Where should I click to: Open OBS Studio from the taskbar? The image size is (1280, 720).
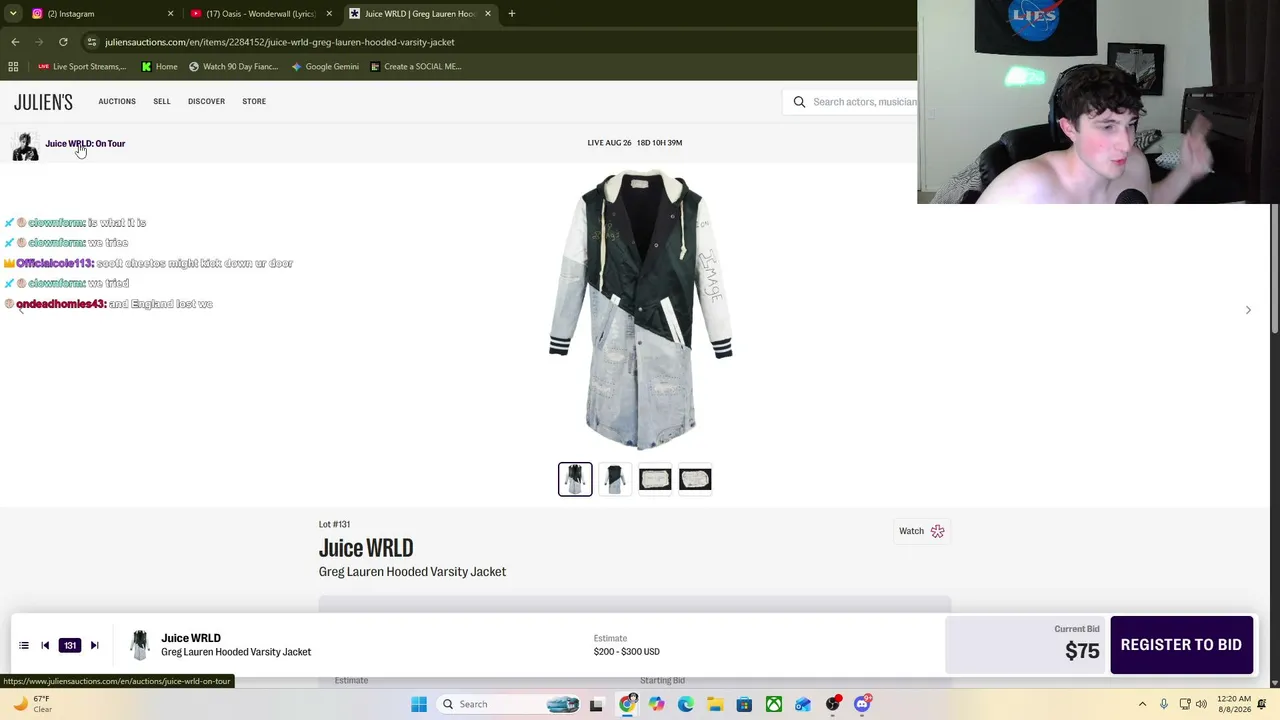point(833,704)
